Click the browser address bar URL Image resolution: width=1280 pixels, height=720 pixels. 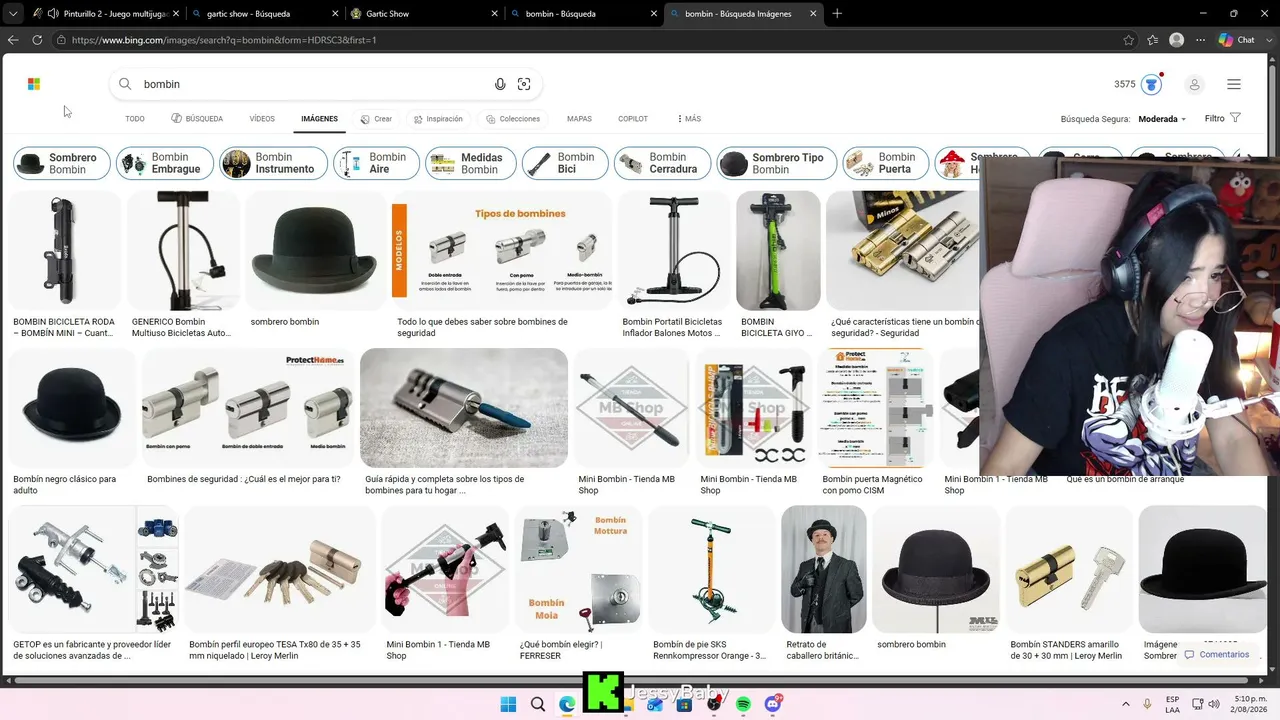coord(224,40)
